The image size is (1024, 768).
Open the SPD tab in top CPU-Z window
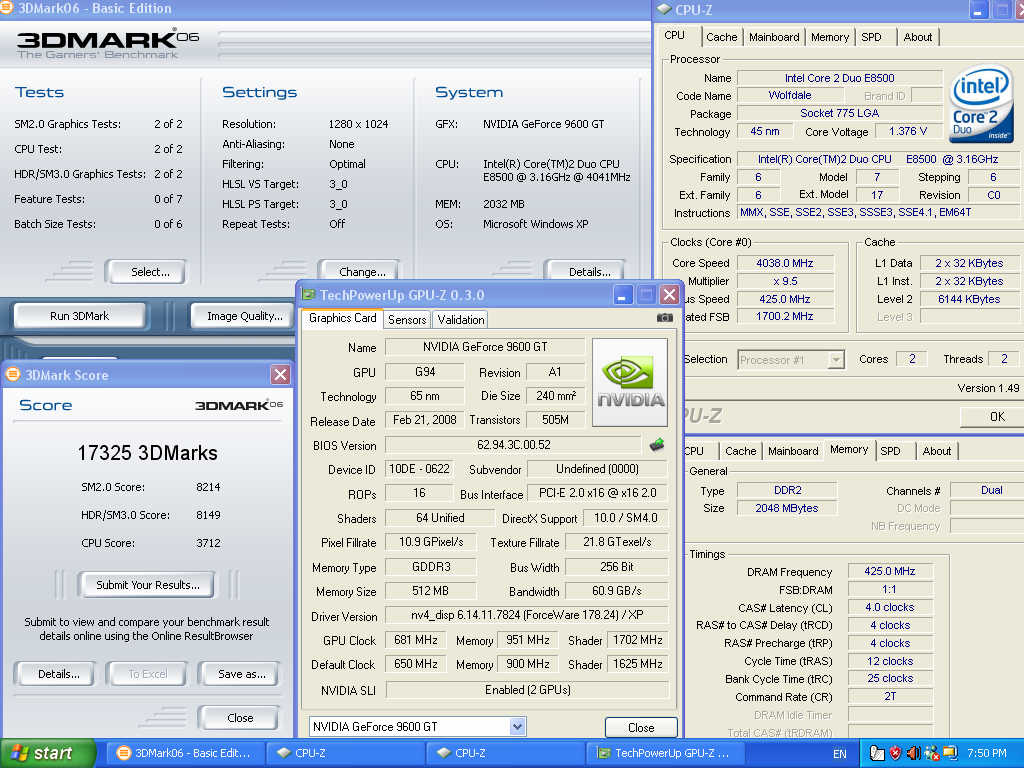click(871, 37)
